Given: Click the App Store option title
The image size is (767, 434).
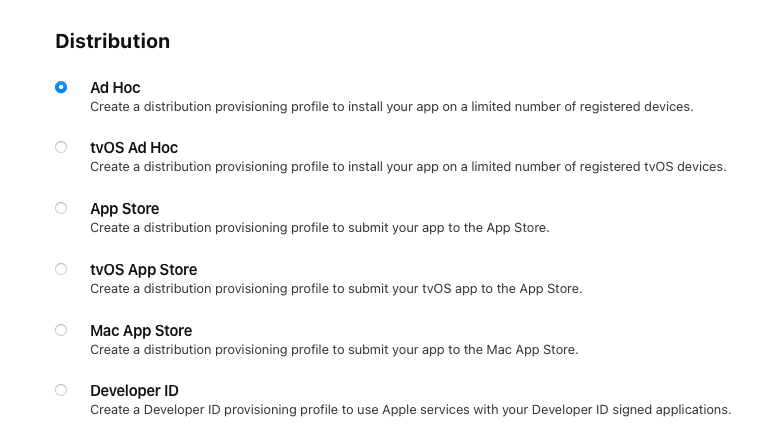Looking at the screenshot, I should pos(125,209).
